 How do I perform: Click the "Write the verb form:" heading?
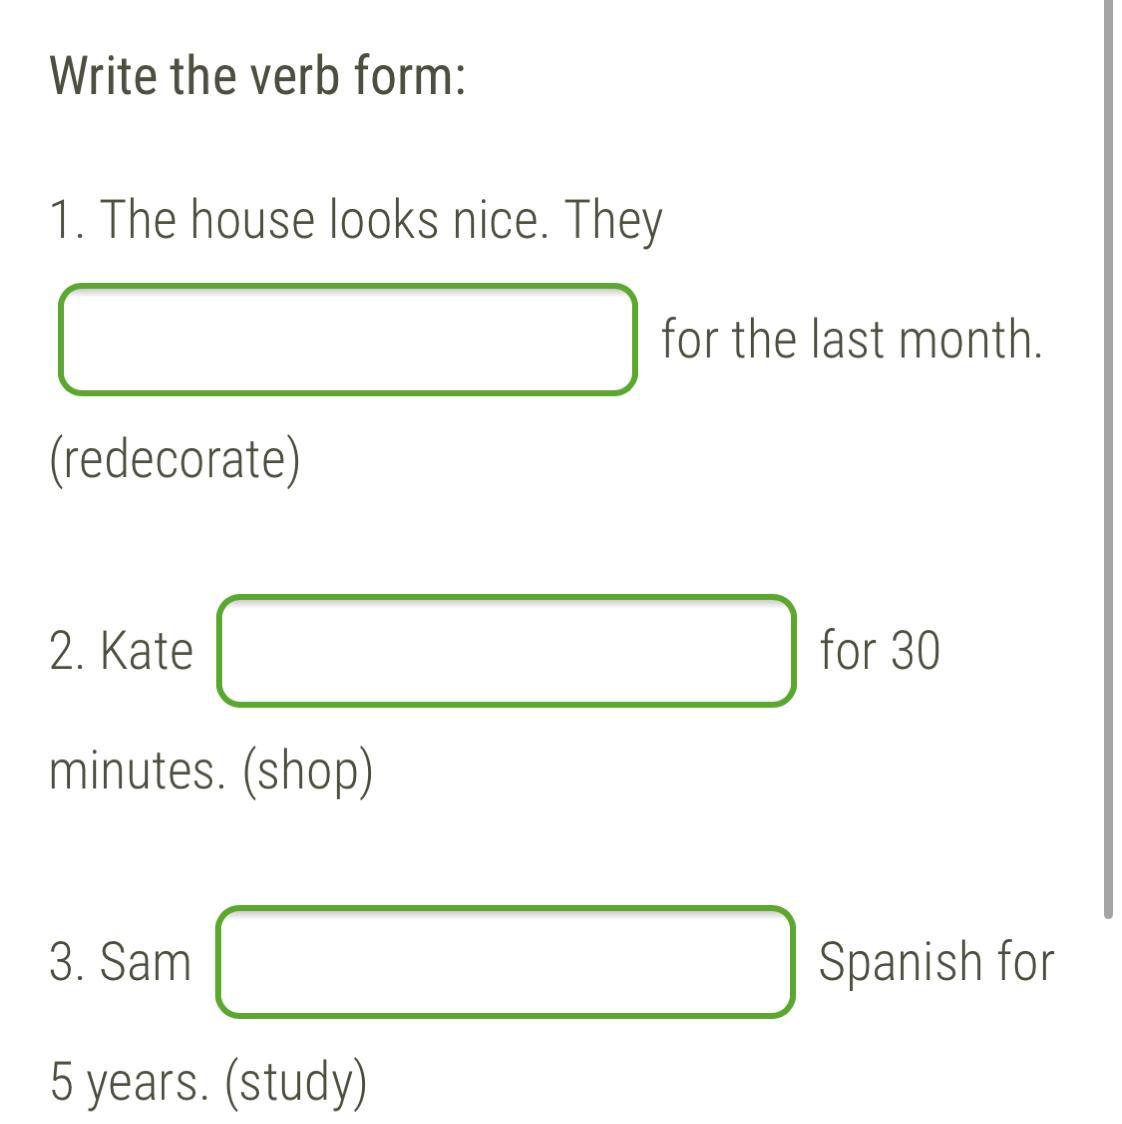tap(257, 75)
